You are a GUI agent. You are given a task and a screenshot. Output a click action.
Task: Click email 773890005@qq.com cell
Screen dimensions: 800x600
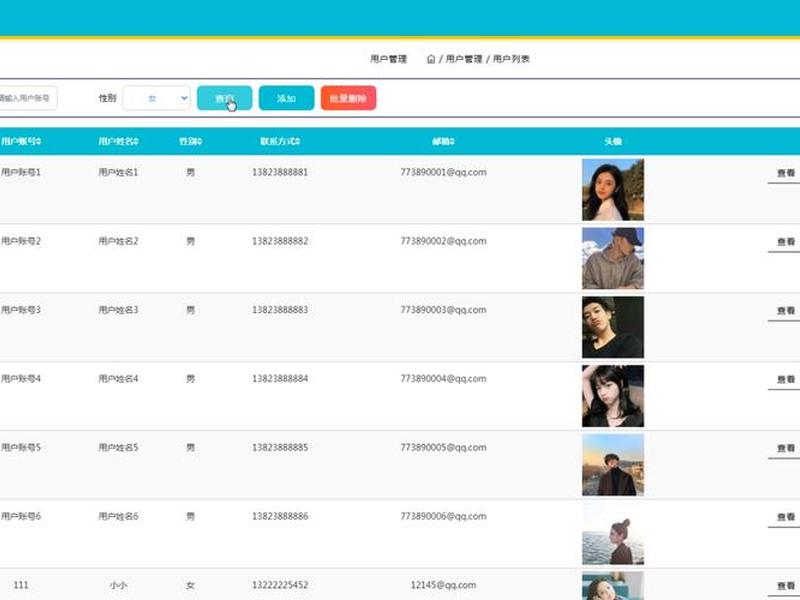(443, 447)
